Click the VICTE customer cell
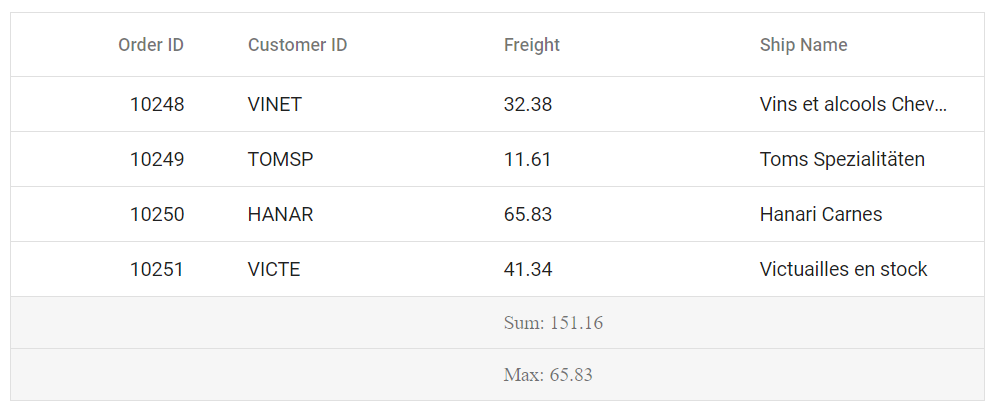995x409 pixels. tap(274, 269)
